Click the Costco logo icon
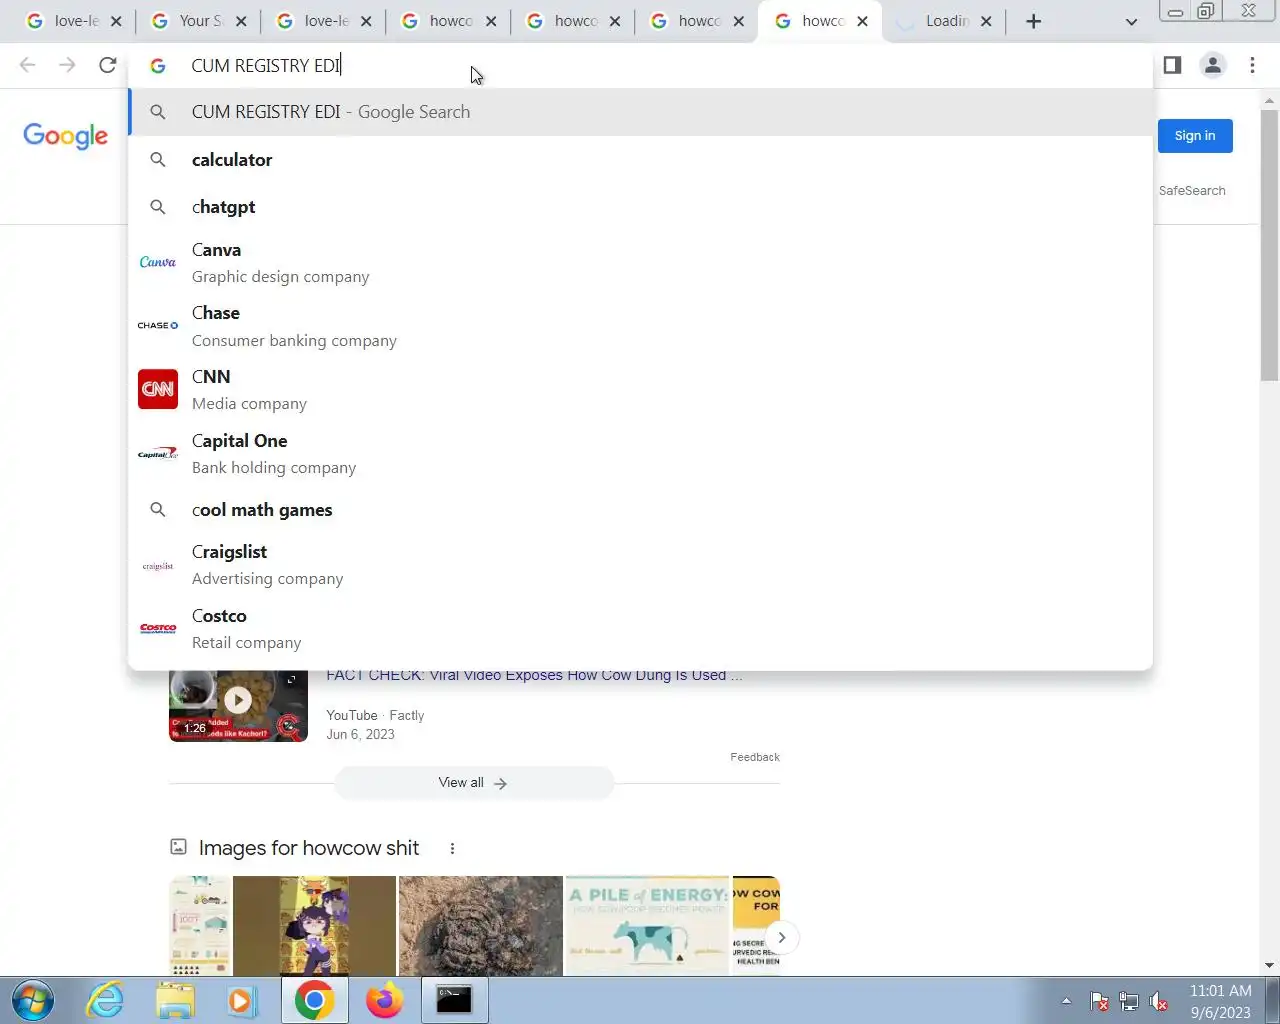Image resolution: width=1280 pixels, height=1024 pixels. coord(158,629)
